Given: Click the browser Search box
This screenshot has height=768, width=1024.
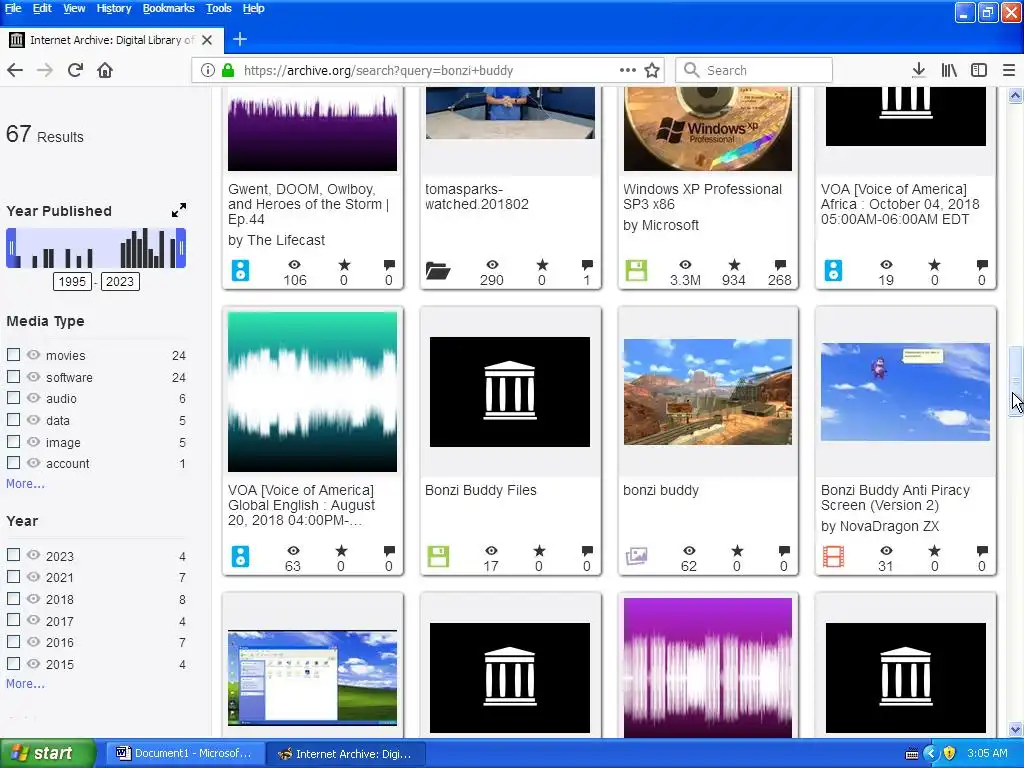Looking at the screenshot, I should [754, 70].
